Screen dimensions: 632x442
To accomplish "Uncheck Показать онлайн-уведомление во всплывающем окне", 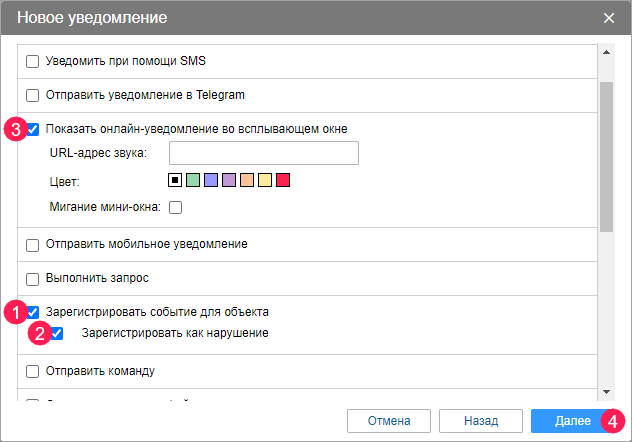I will [33, 129].
